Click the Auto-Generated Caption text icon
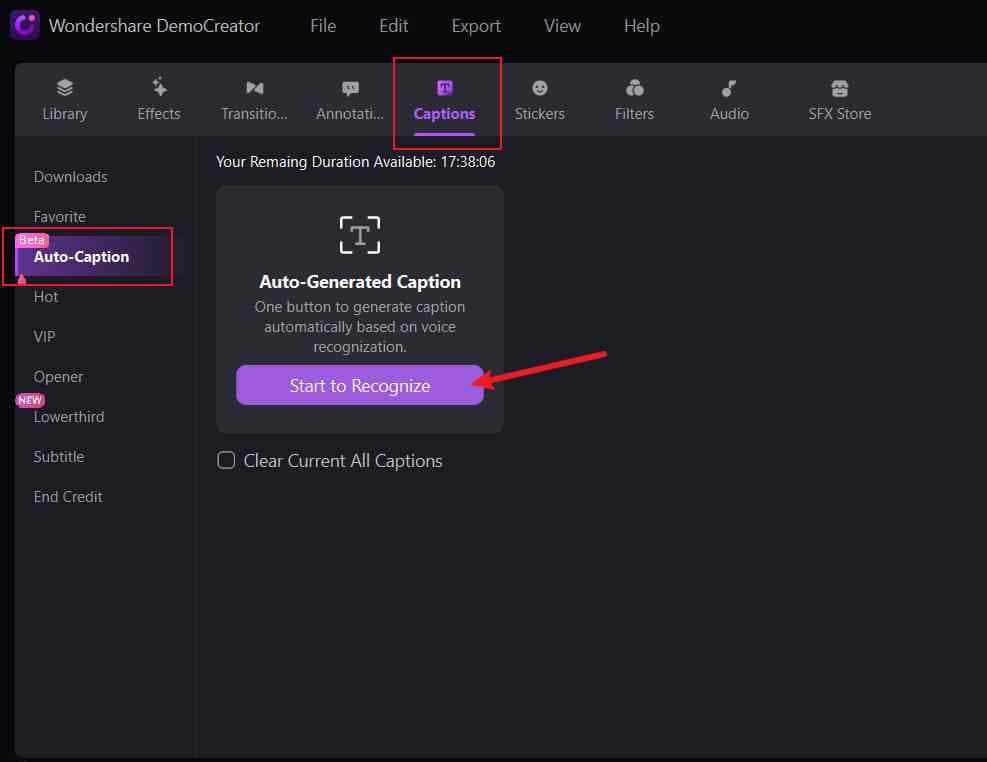 pos(360,234)
